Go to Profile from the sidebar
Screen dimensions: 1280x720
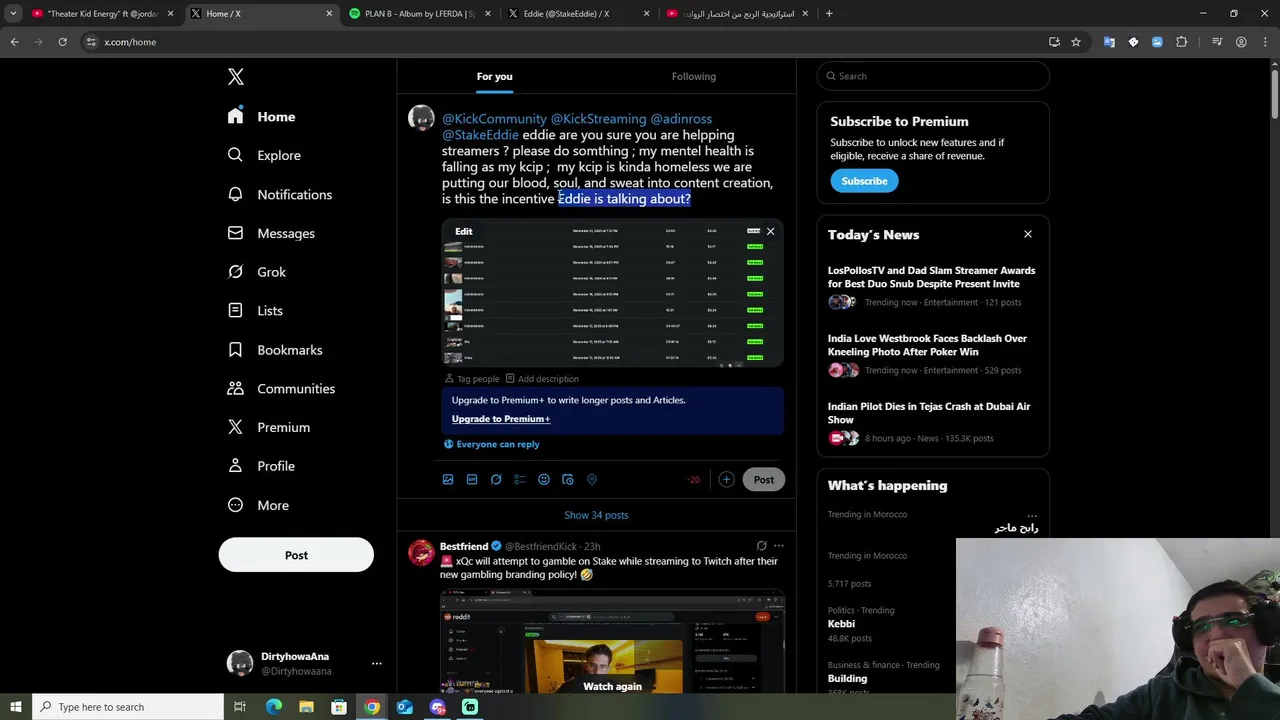(261, 466)
